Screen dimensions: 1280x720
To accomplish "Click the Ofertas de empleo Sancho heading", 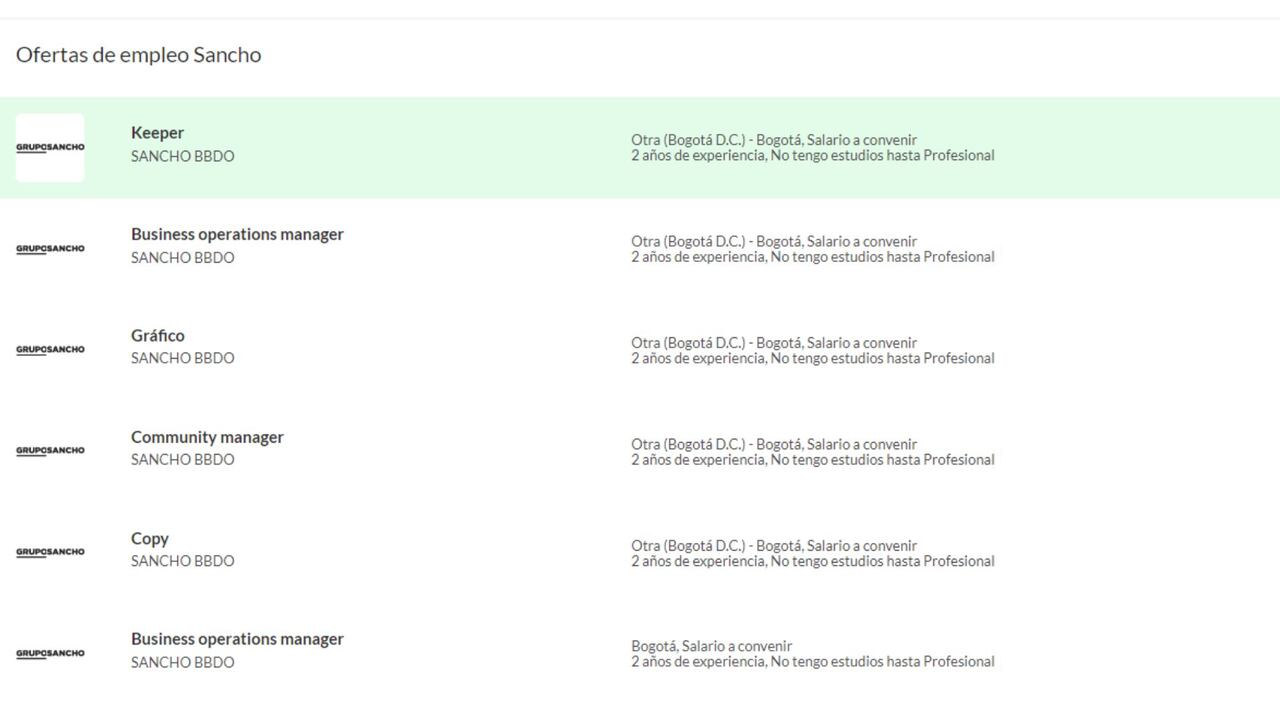I will 138,55.
